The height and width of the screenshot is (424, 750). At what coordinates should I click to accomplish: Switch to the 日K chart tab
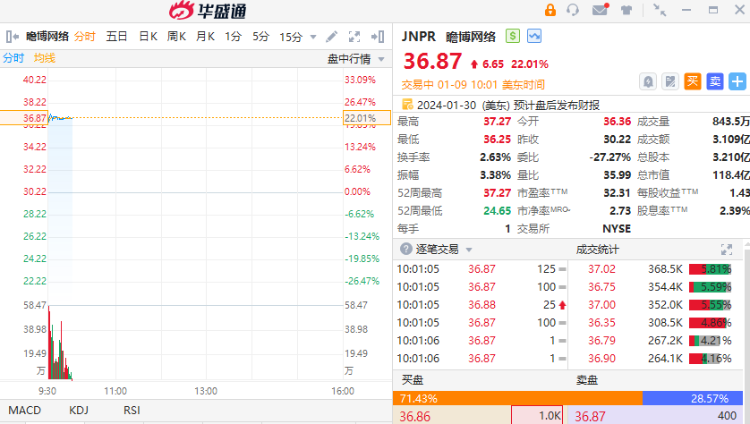point(148,36)
